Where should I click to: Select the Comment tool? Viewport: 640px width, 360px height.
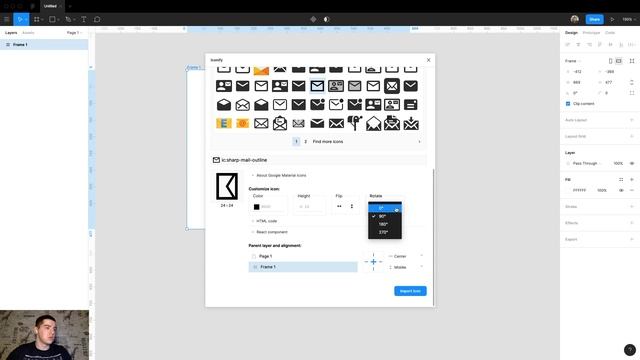97,19
